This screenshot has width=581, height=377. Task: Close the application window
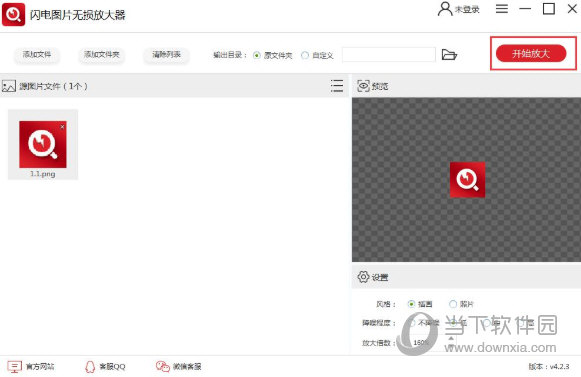pyautogui.click(x=572, y=9)
